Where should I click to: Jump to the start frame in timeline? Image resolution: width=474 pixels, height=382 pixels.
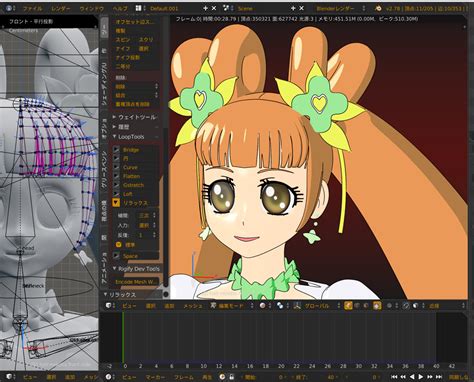[394, 377]
